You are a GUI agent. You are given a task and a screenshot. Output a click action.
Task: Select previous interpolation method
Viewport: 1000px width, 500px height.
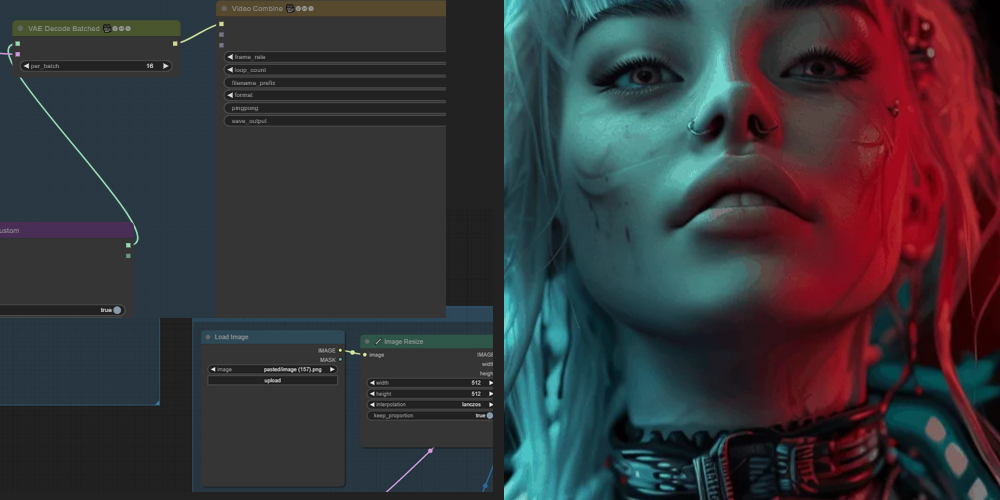(x=372, y=405)
